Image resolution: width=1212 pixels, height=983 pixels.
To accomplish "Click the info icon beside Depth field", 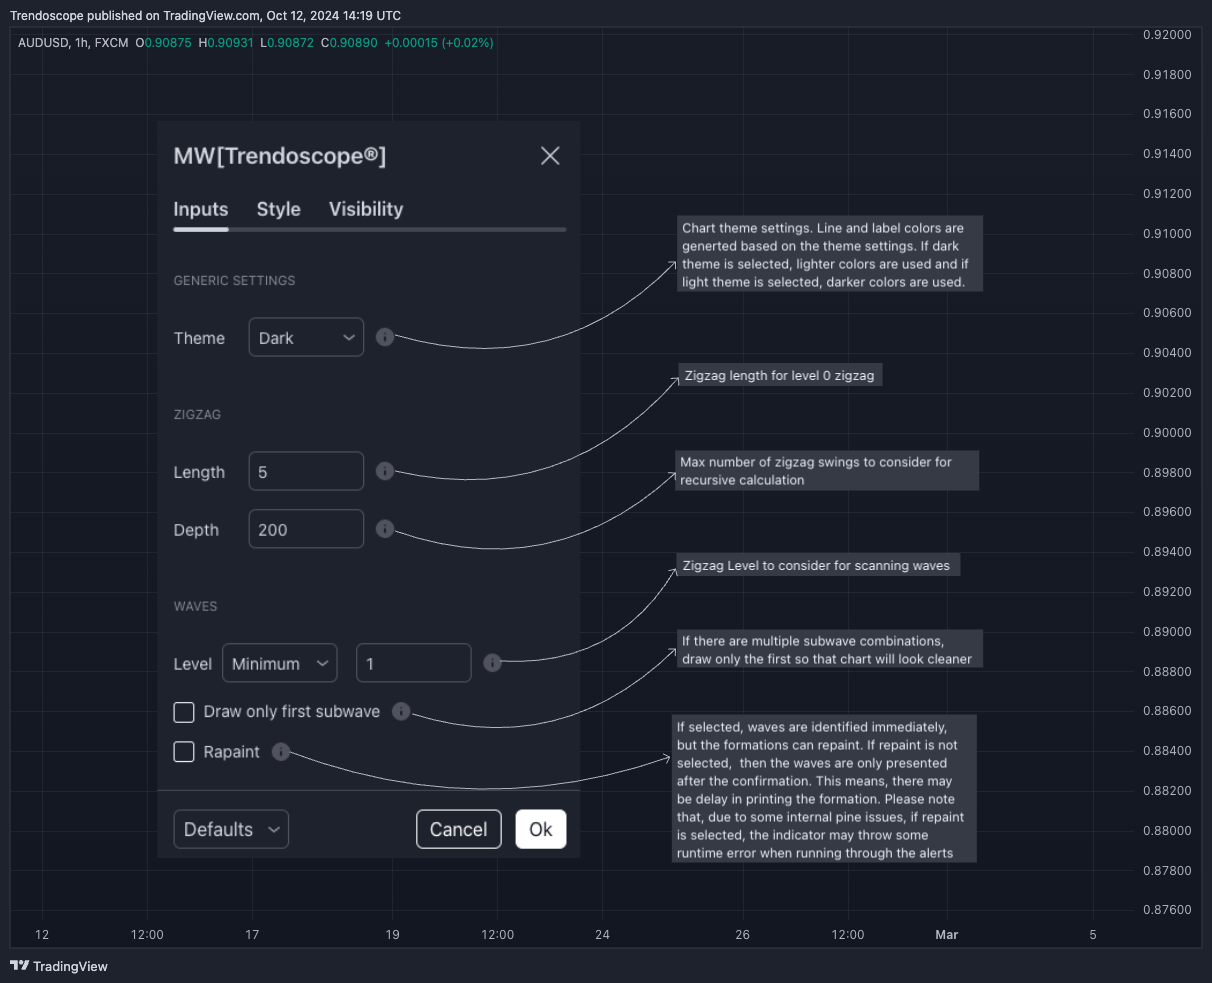I will [385, 529].
